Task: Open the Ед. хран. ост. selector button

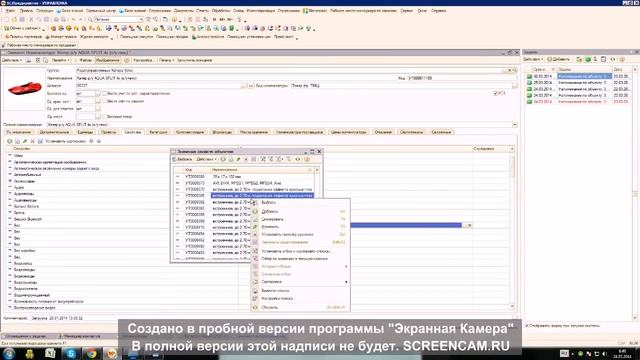Action: coord(98,101)
